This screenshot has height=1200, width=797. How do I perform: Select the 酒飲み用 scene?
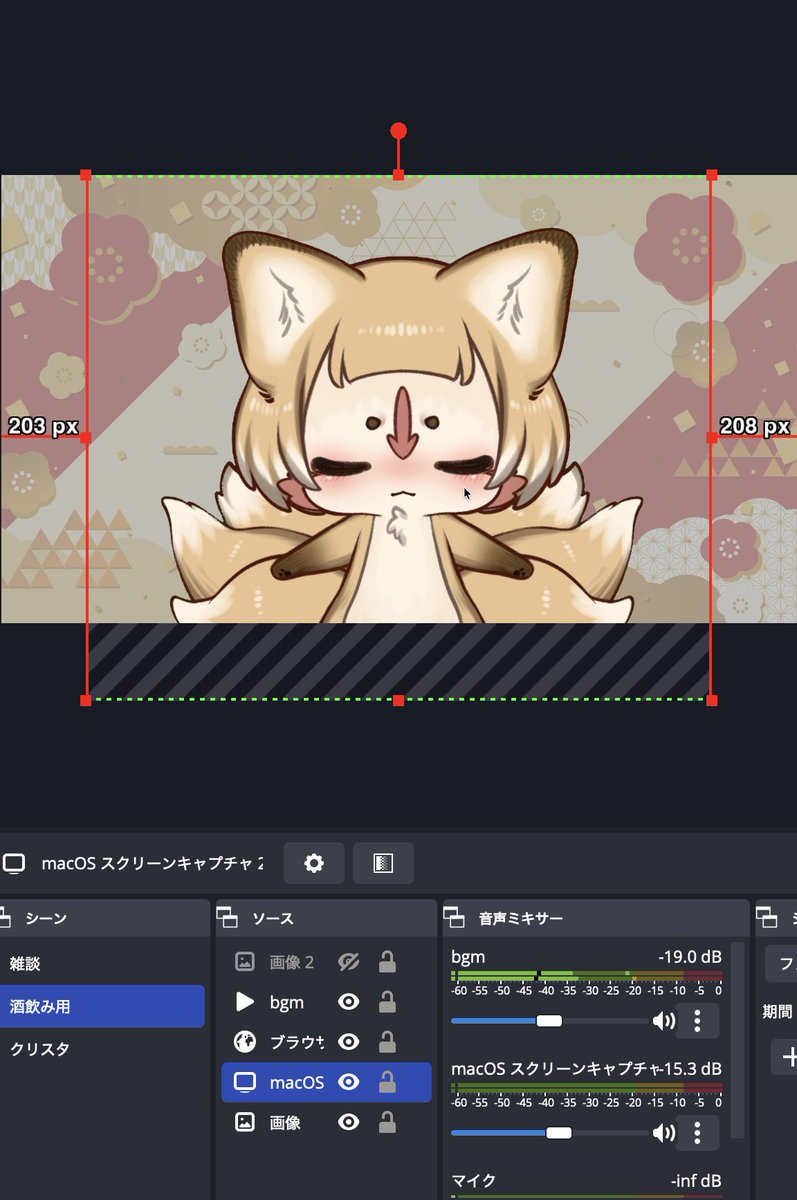102,1006
